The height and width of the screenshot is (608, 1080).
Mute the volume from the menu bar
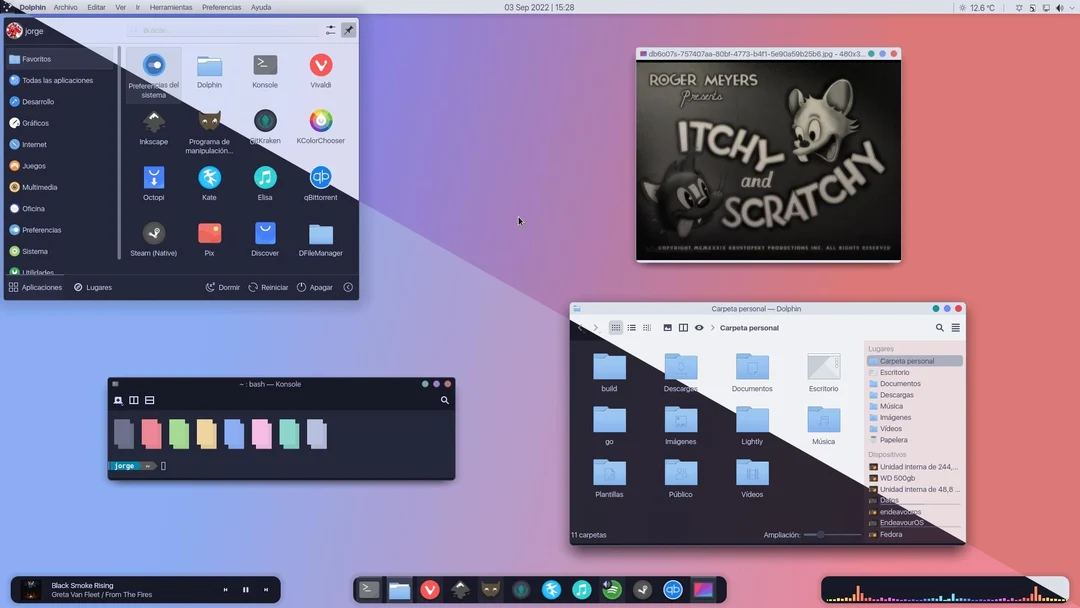1059,6
